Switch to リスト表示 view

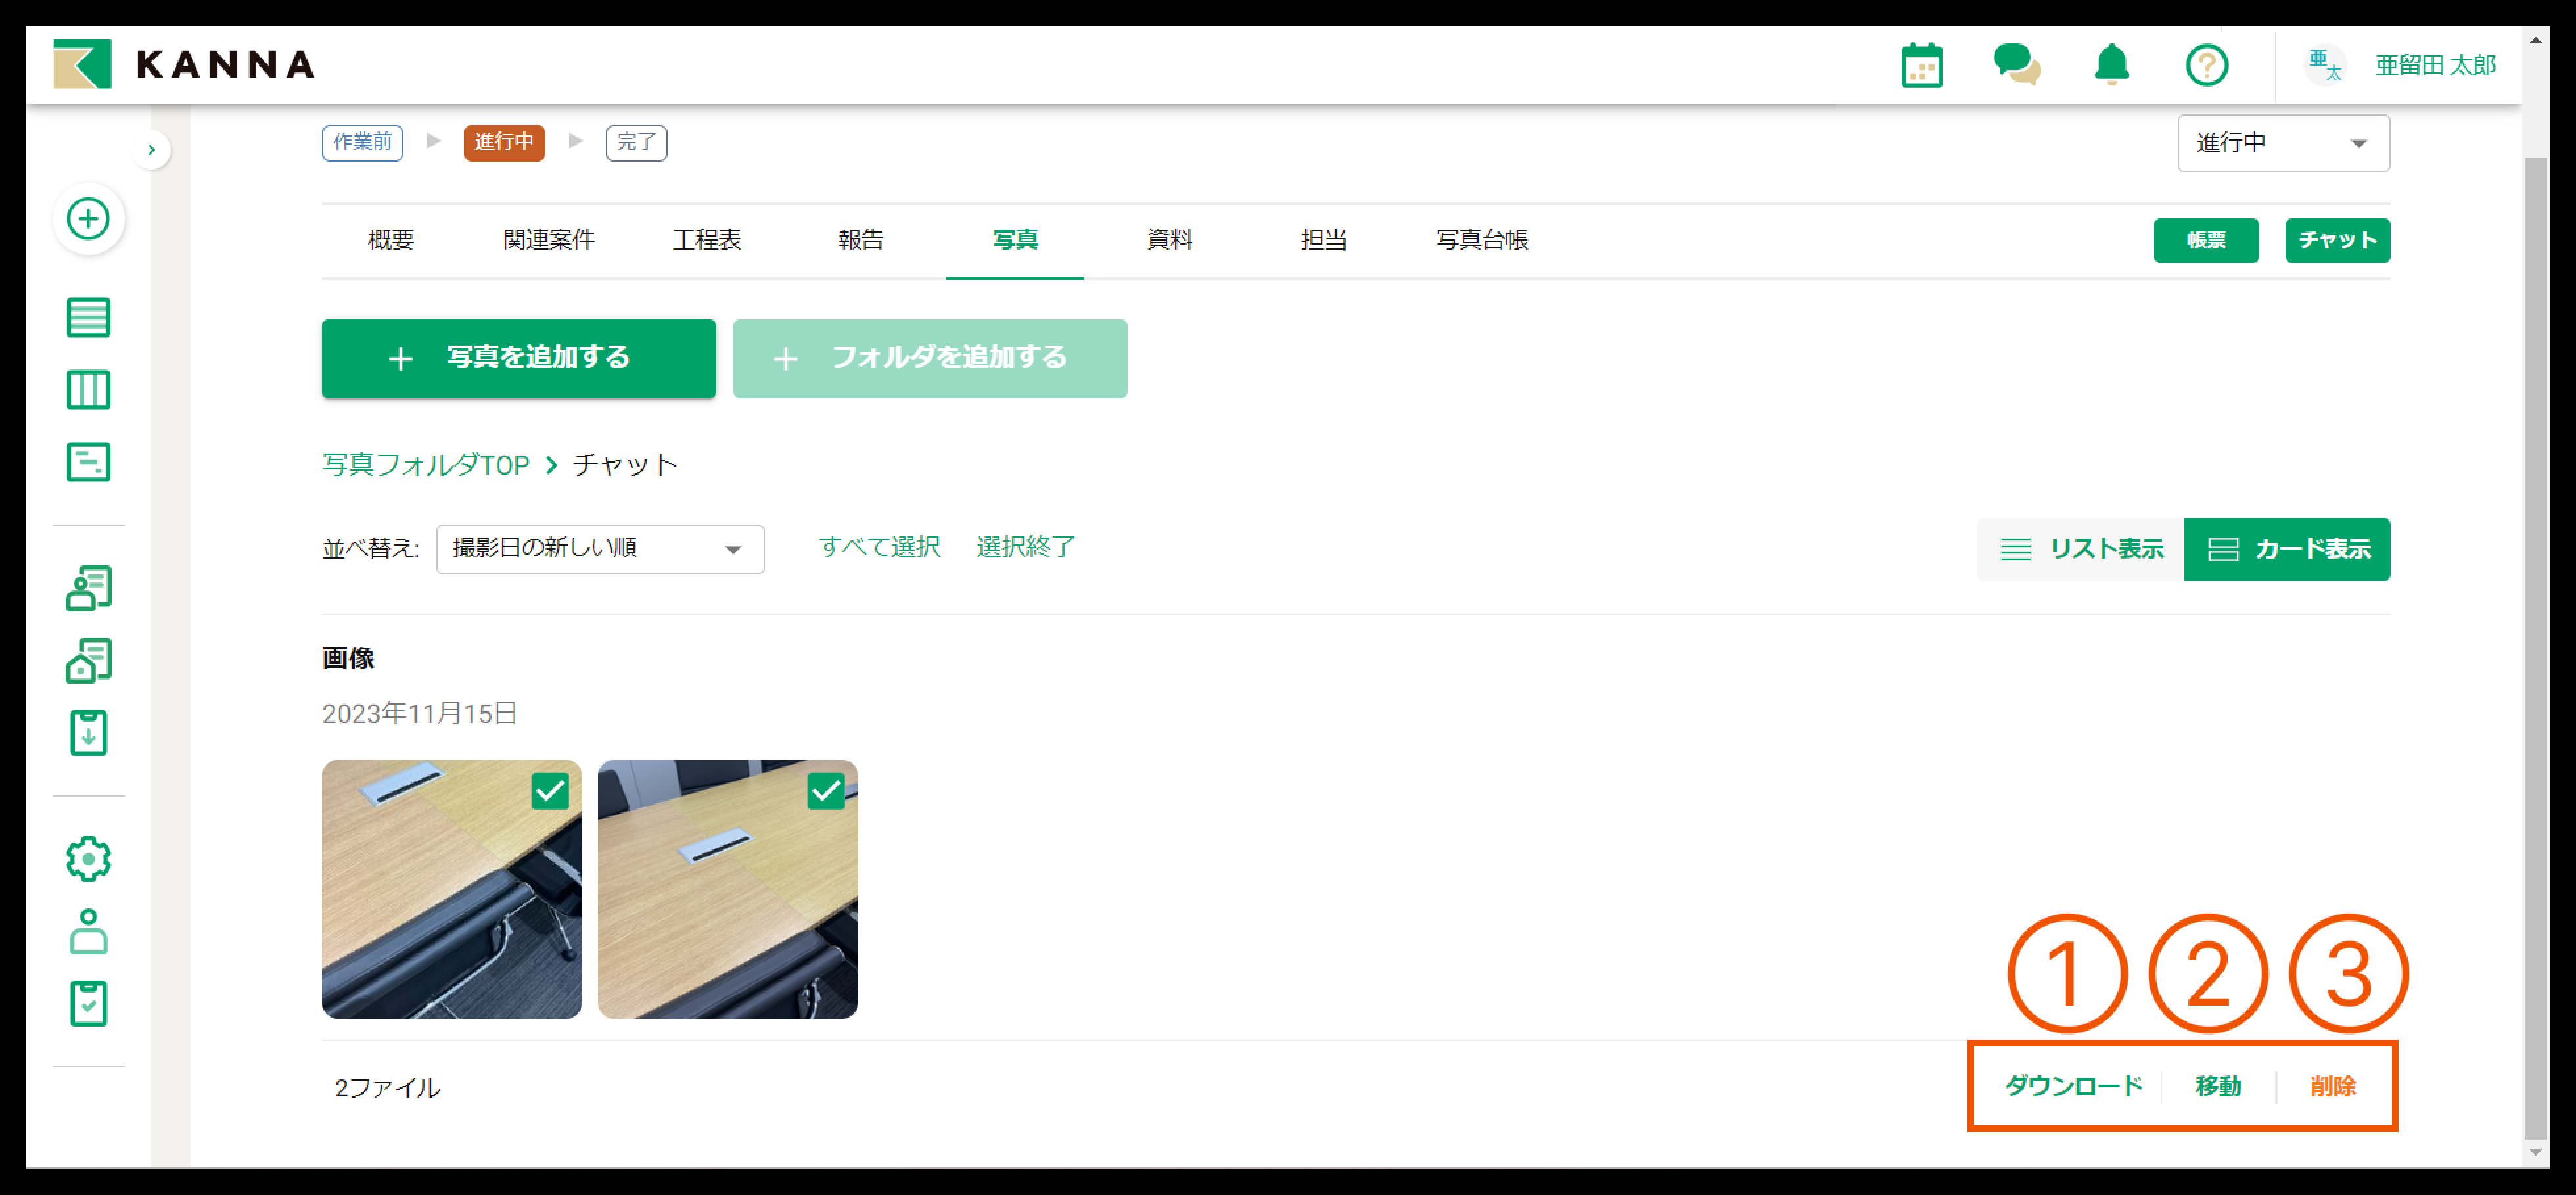pos(2081,549)
